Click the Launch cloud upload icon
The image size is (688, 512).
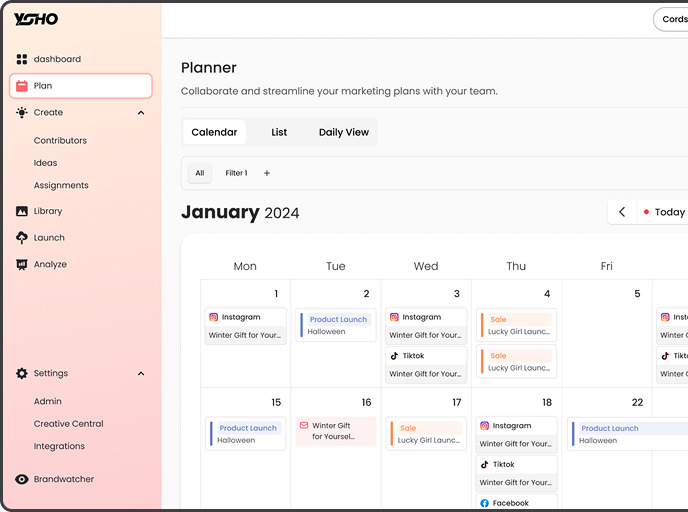(22, 237)
